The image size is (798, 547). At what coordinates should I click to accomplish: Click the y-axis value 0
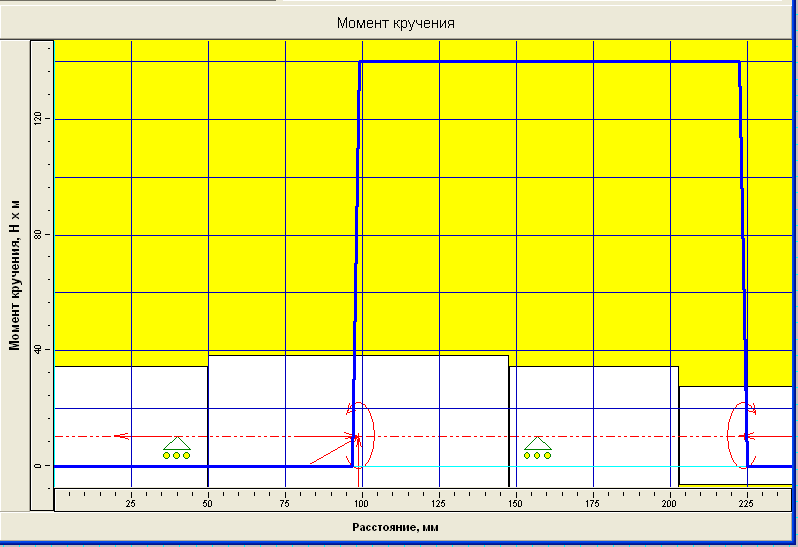(x=37, y=466)
